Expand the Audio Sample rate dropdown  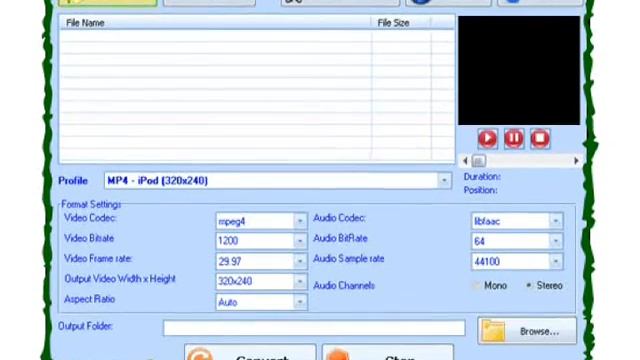[x=556, y=261]
